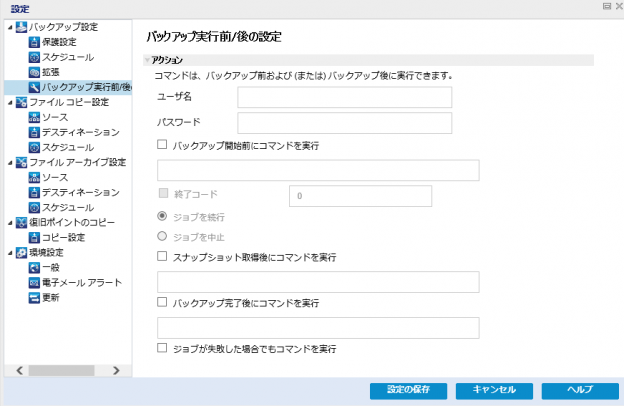Tick ジョブが失敗した場合でもコマンドを実行 checkbox

162,349
